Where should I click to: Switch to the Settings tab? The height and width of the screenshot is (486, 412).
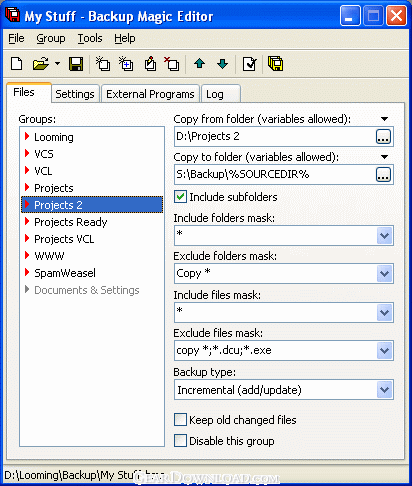point(75,94)
